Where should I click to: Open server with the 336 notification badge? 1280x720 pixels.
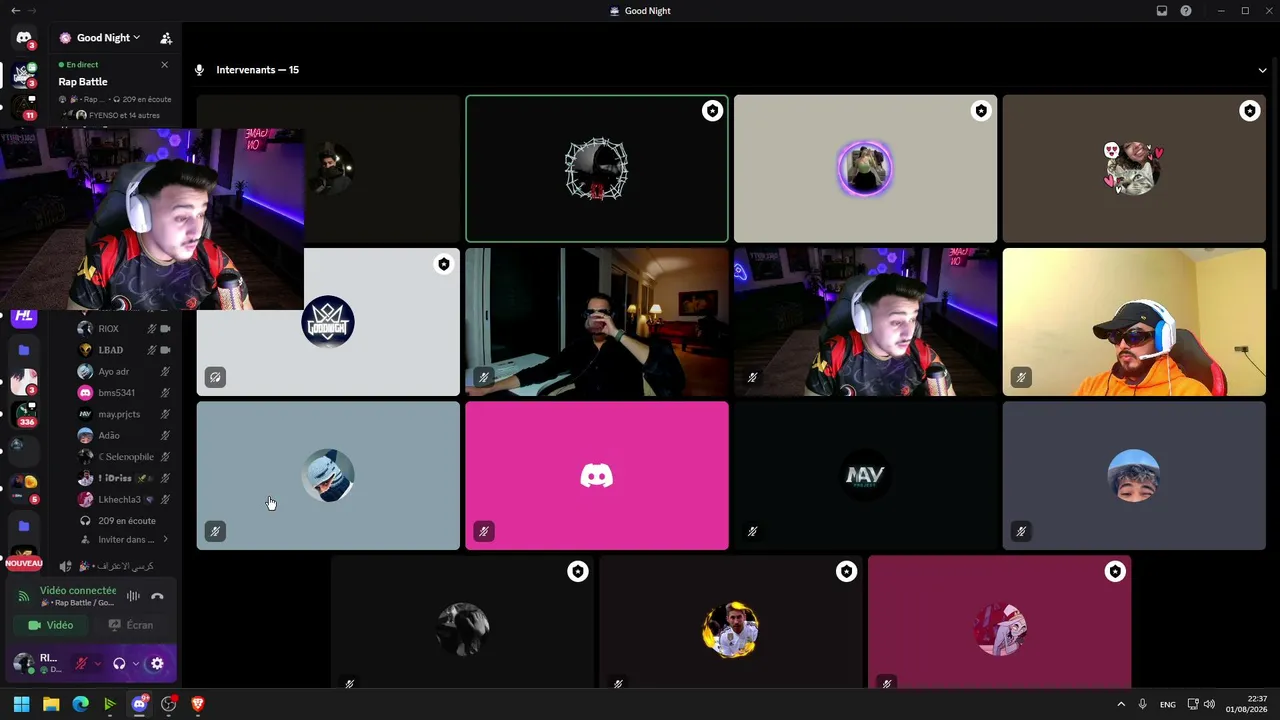(x=24, y=414)
